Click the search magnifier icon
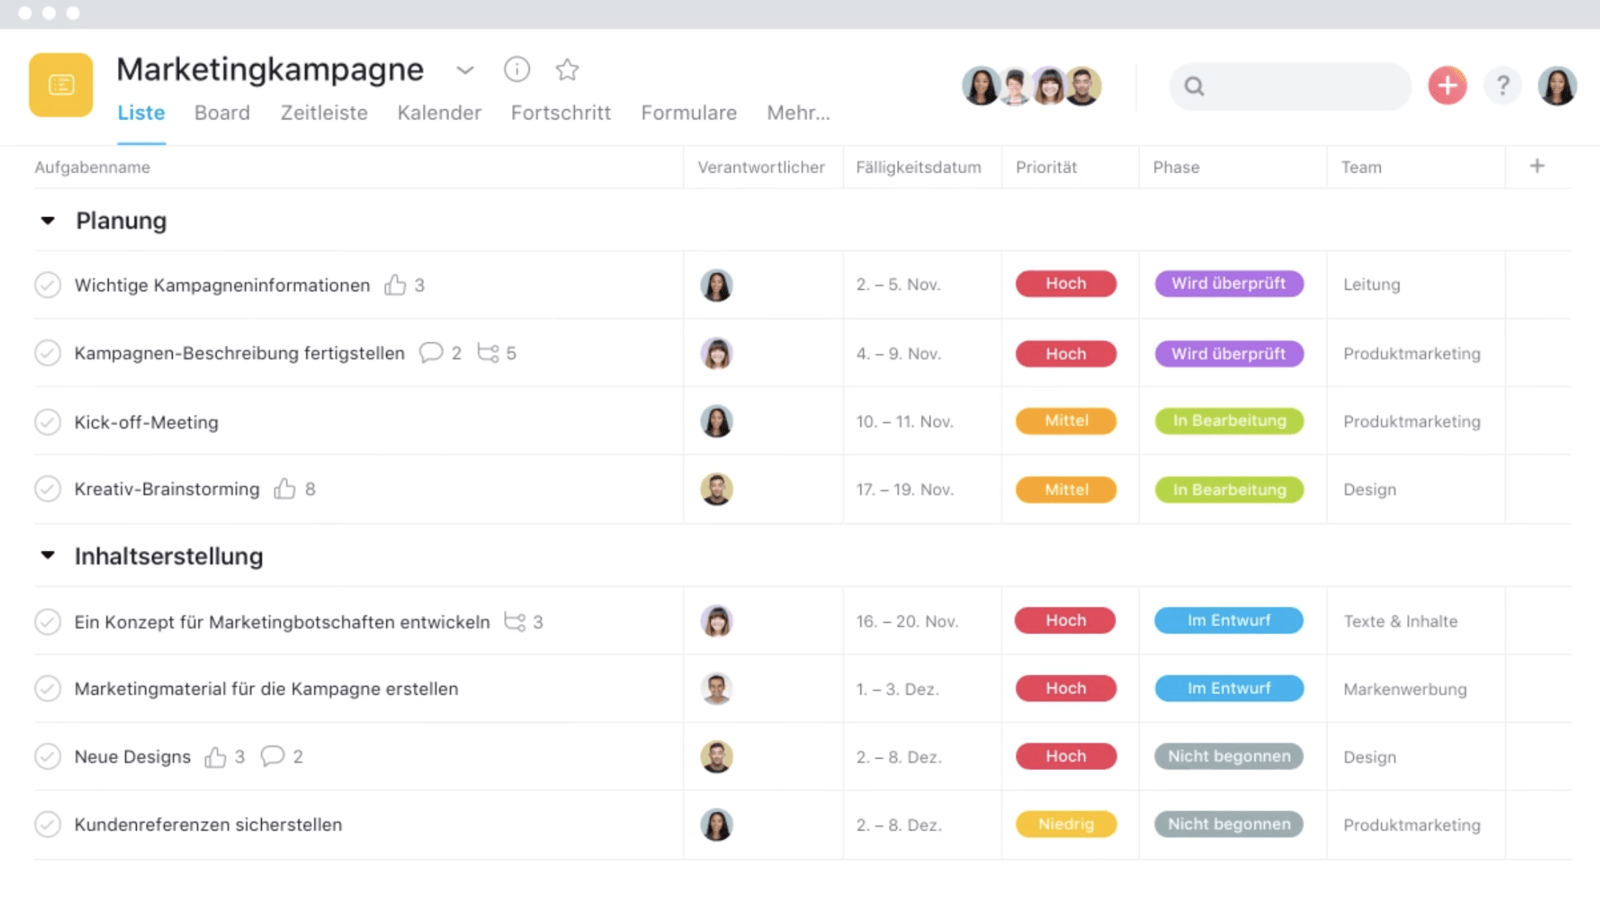 pyautogui.click(x=1194, y=86)
